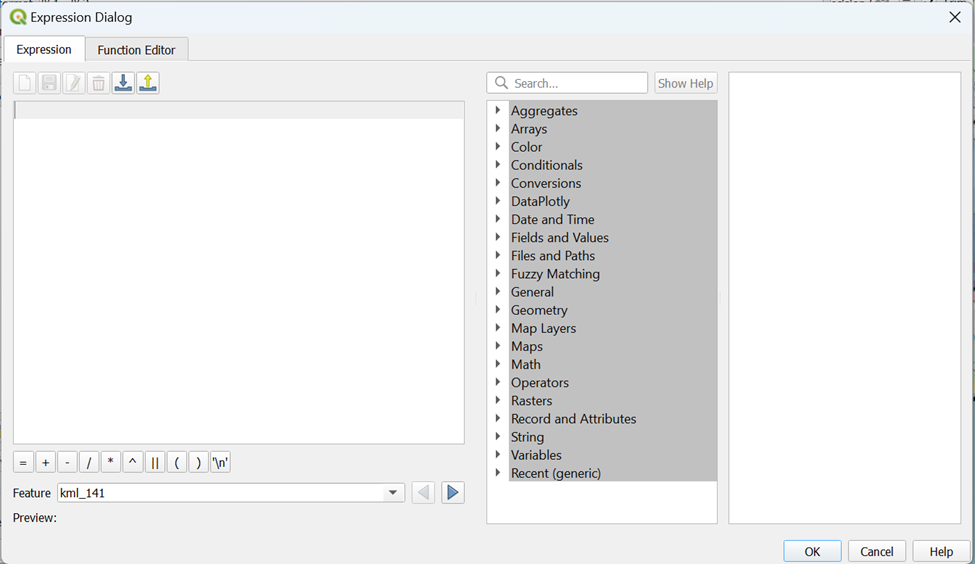Expand the Aggregates function group
Image resolution: width=975 pixels, height=564 pixels.
pyautogui.click(x=498, y=111)
